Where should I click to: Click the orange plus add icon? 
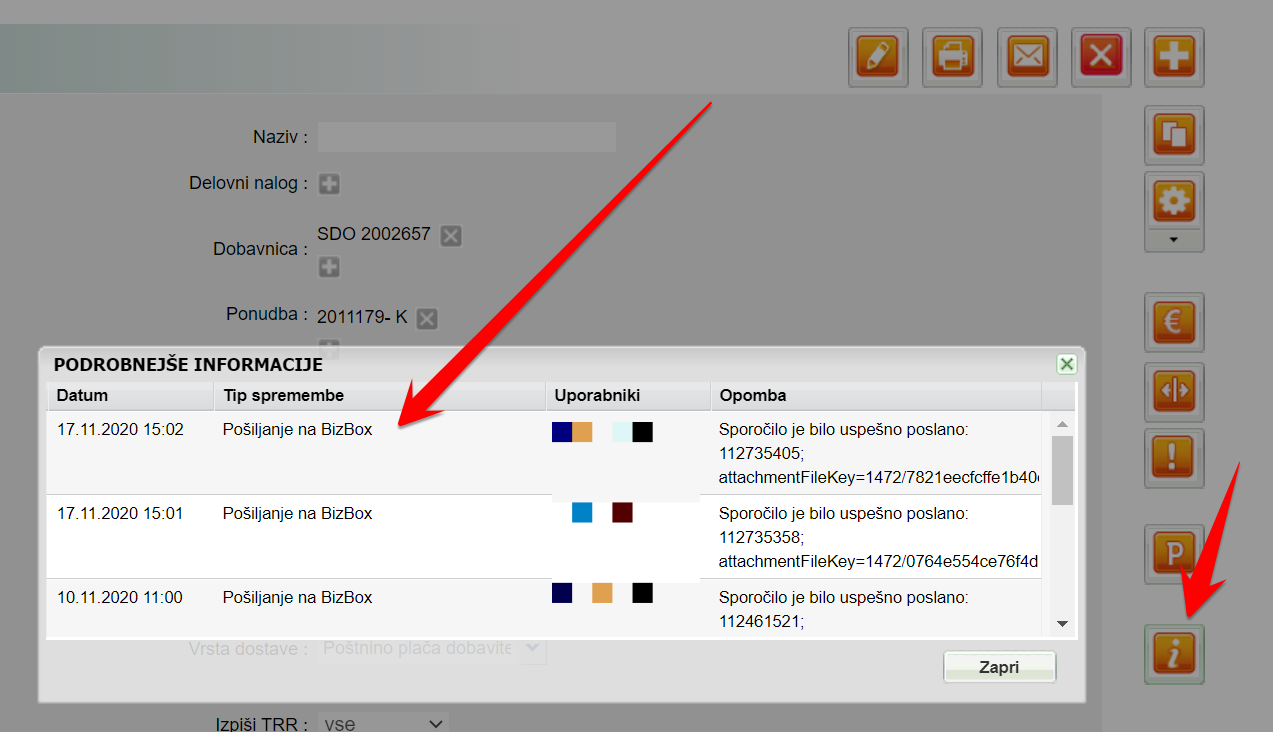pos(1174,57)
